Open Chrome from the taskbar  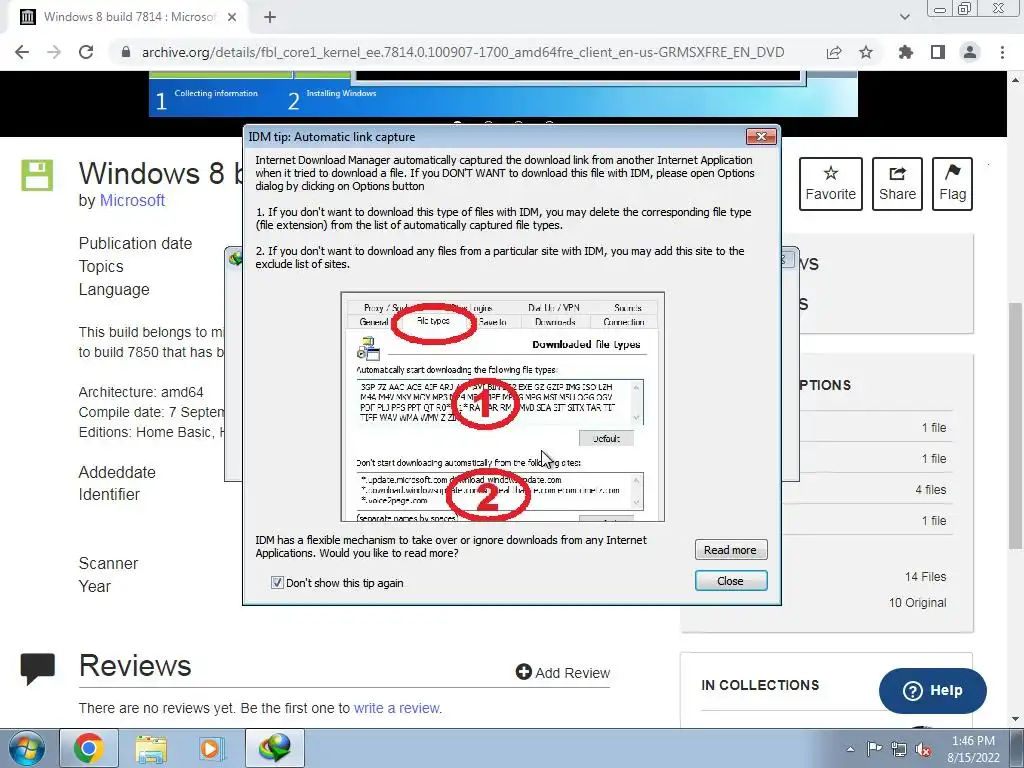click(88, 748)
